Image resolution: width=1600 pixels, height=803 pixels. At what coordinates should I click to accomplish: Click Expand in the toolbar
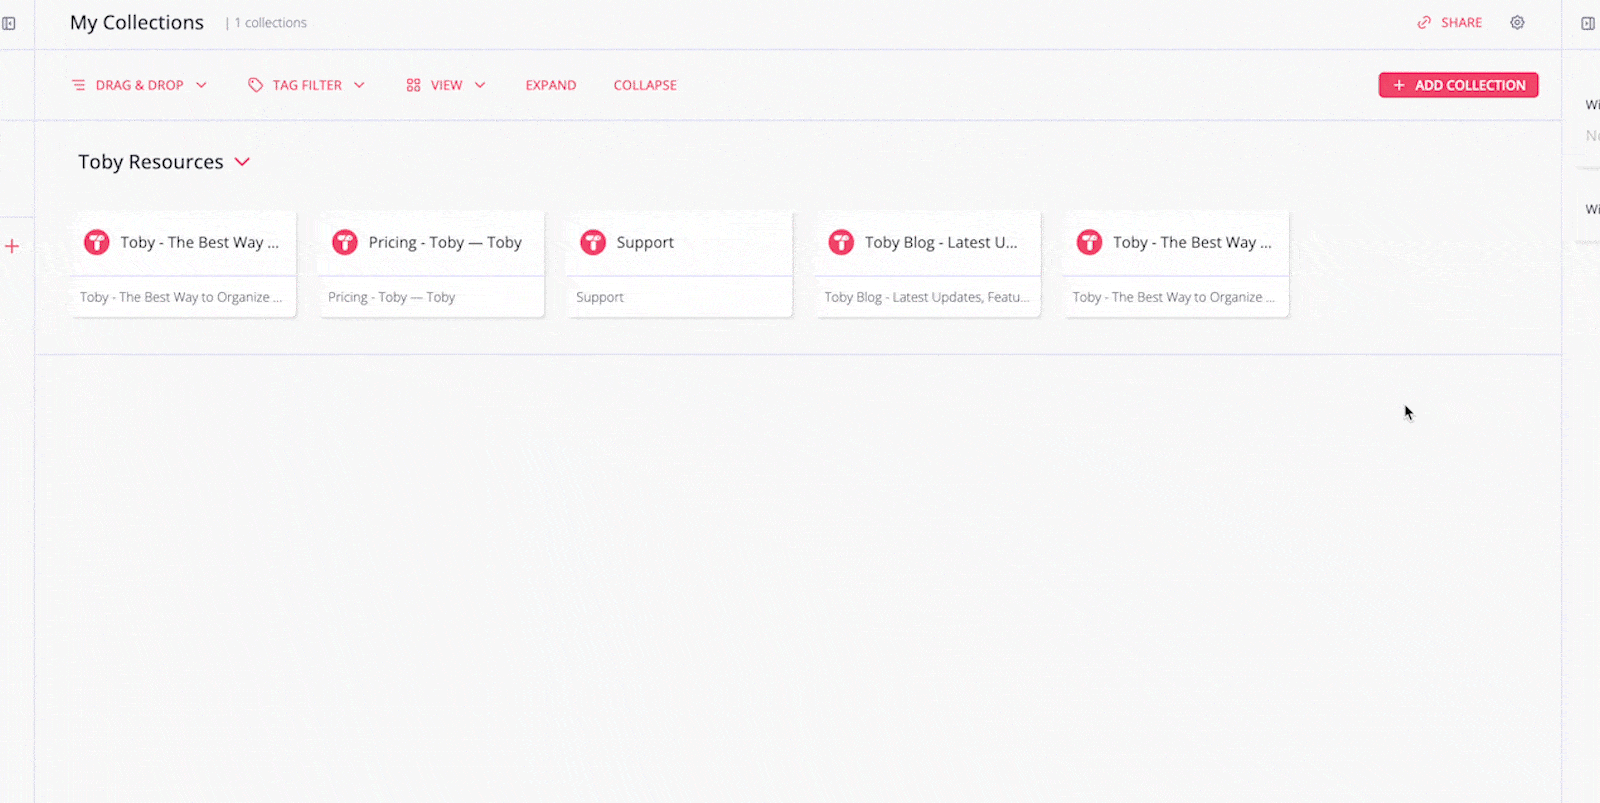tap(550, 85)
